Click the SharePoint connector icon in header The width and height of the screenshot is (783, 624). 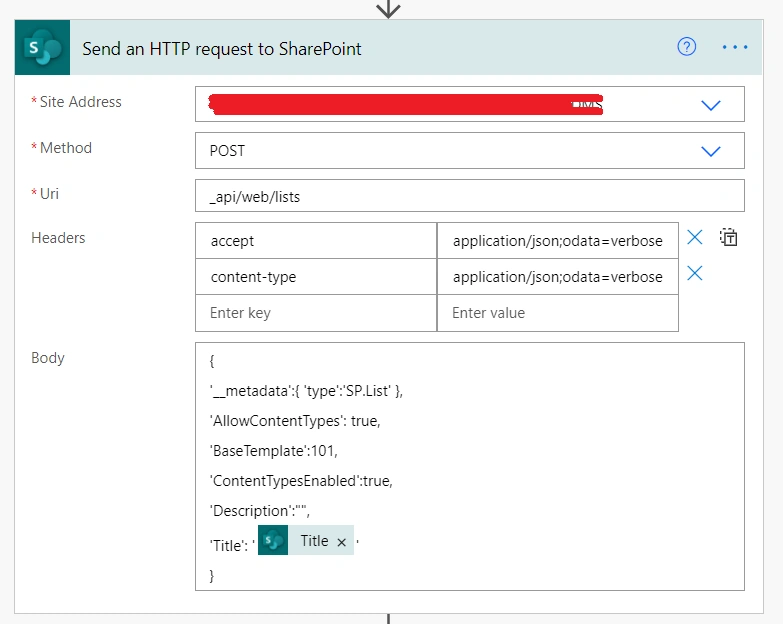click(x=42, y=47)
